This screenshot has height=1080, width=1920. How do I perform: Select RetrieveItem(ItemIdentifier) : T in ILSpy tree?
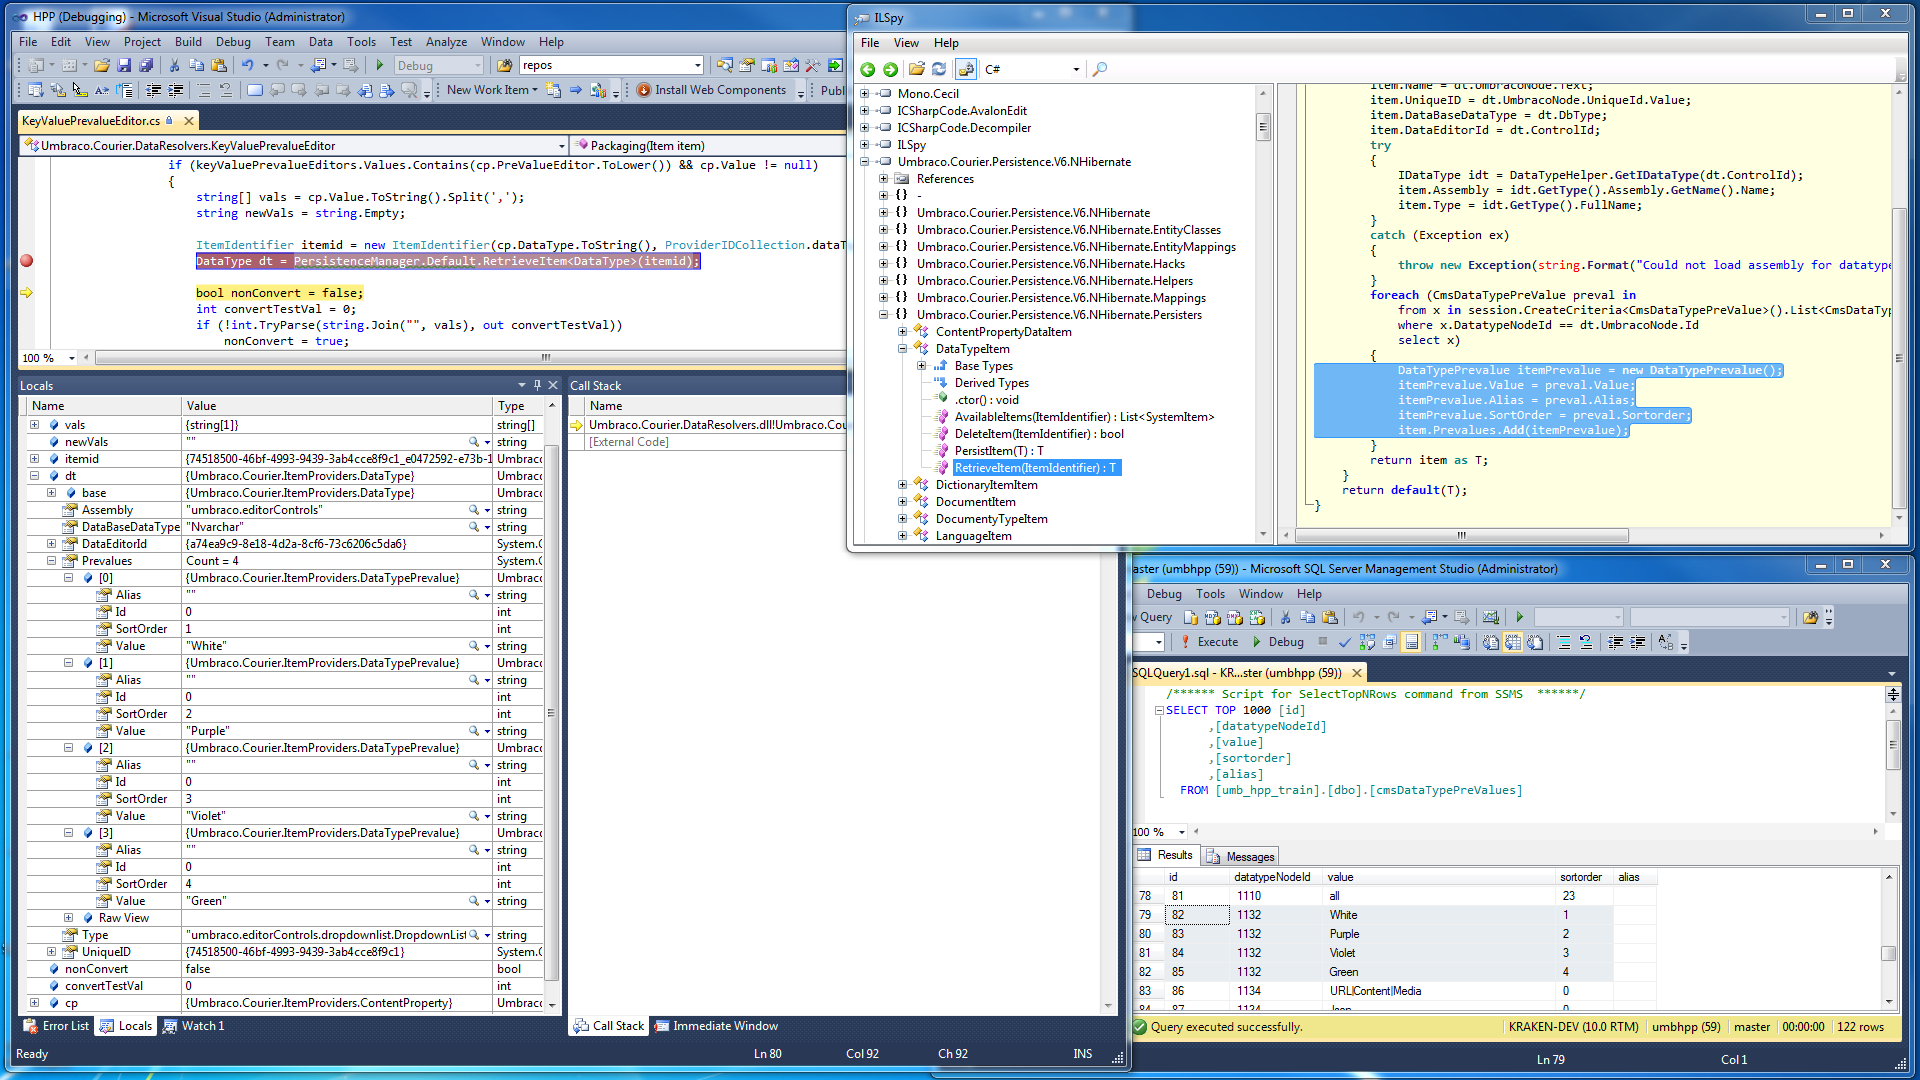point(1035,468)
